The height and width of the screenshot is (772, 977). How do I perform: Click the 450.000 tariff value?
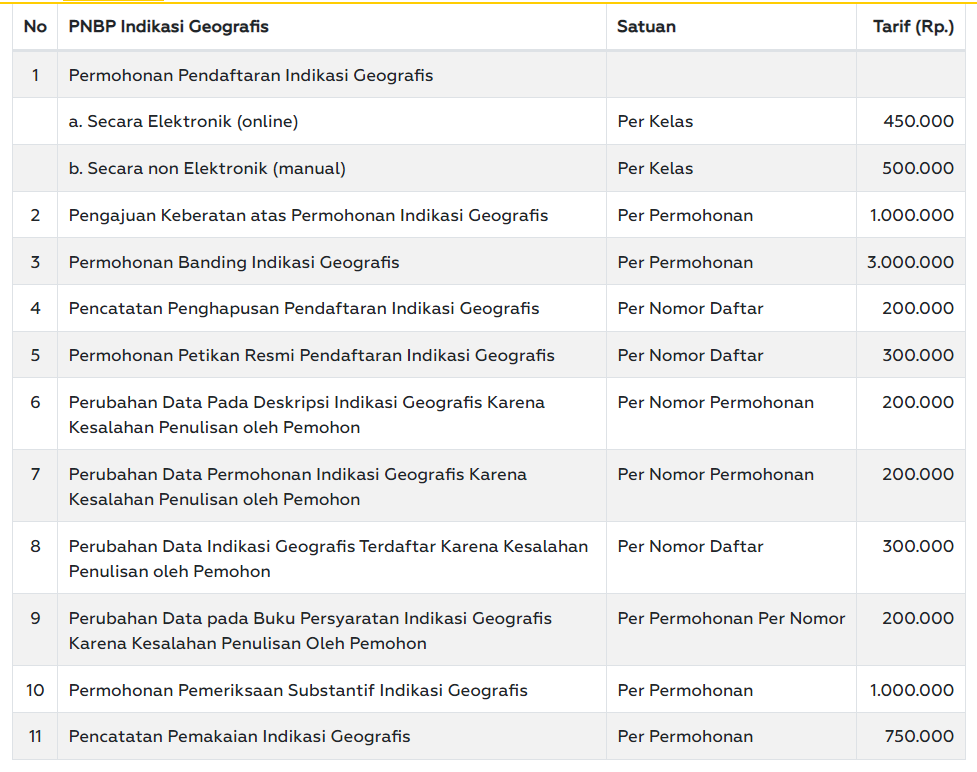tap(918, 122)
